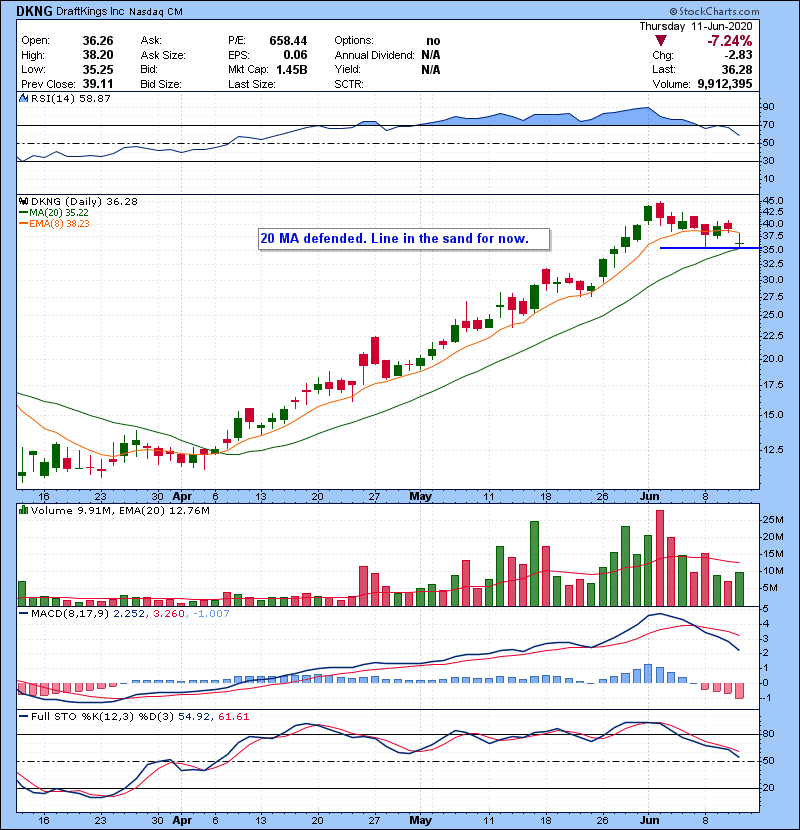
Task: Click the Open value 36.26
Action: 98,41
